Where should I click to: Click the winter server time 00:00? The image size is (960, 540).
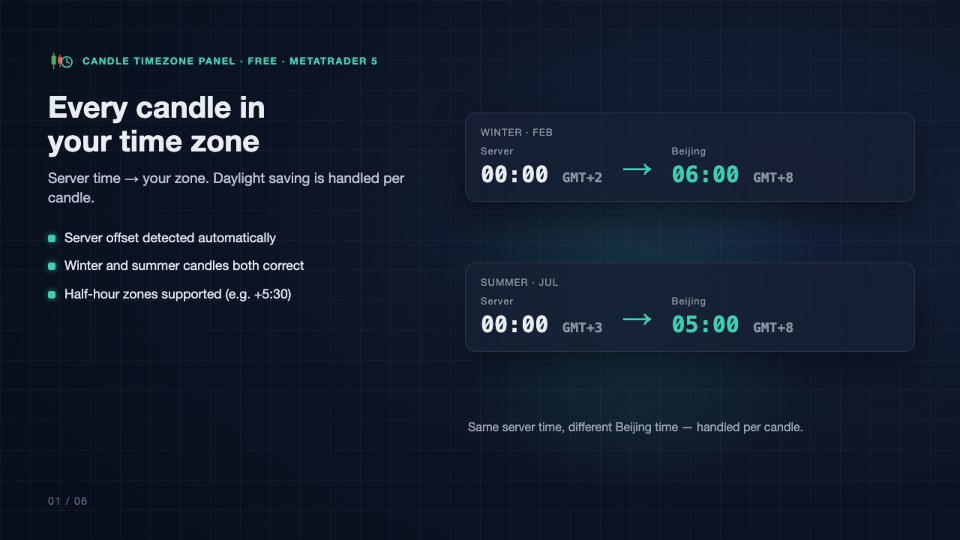tap(514, 175)
